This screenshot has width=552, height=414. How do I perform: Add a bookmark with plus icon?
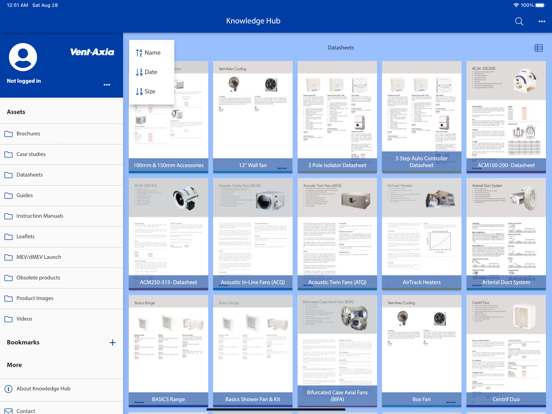(112, 343)
